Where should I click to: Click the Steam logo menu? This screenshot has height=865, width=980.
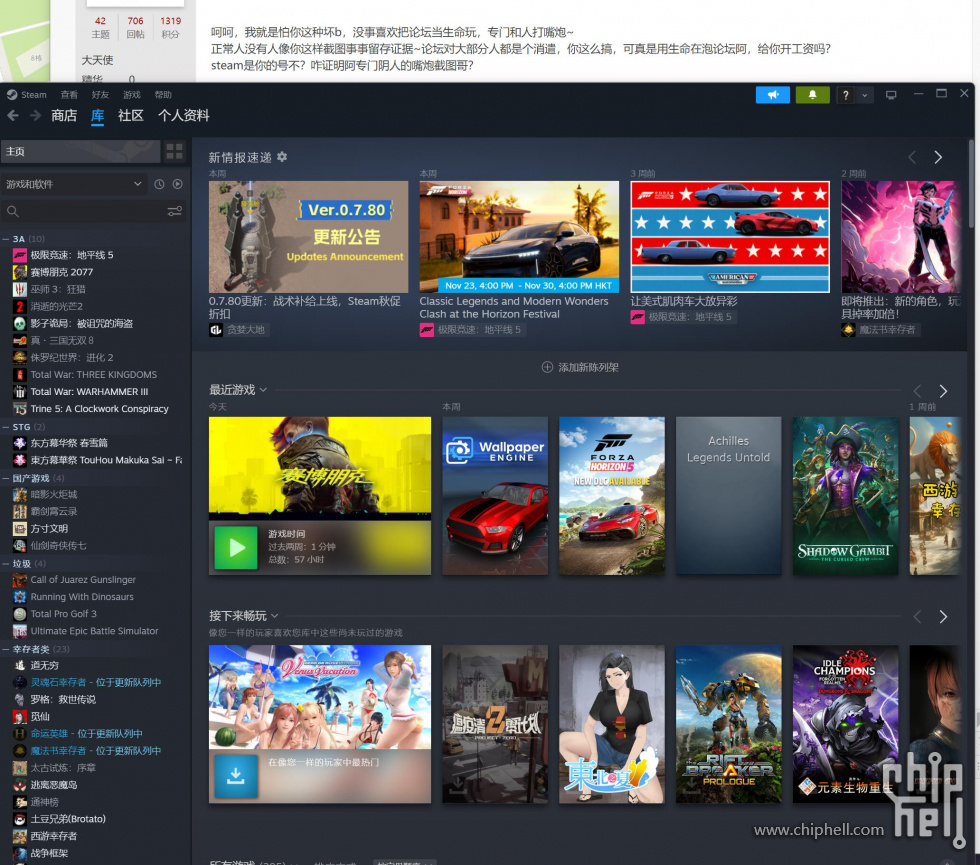[26, 95]
